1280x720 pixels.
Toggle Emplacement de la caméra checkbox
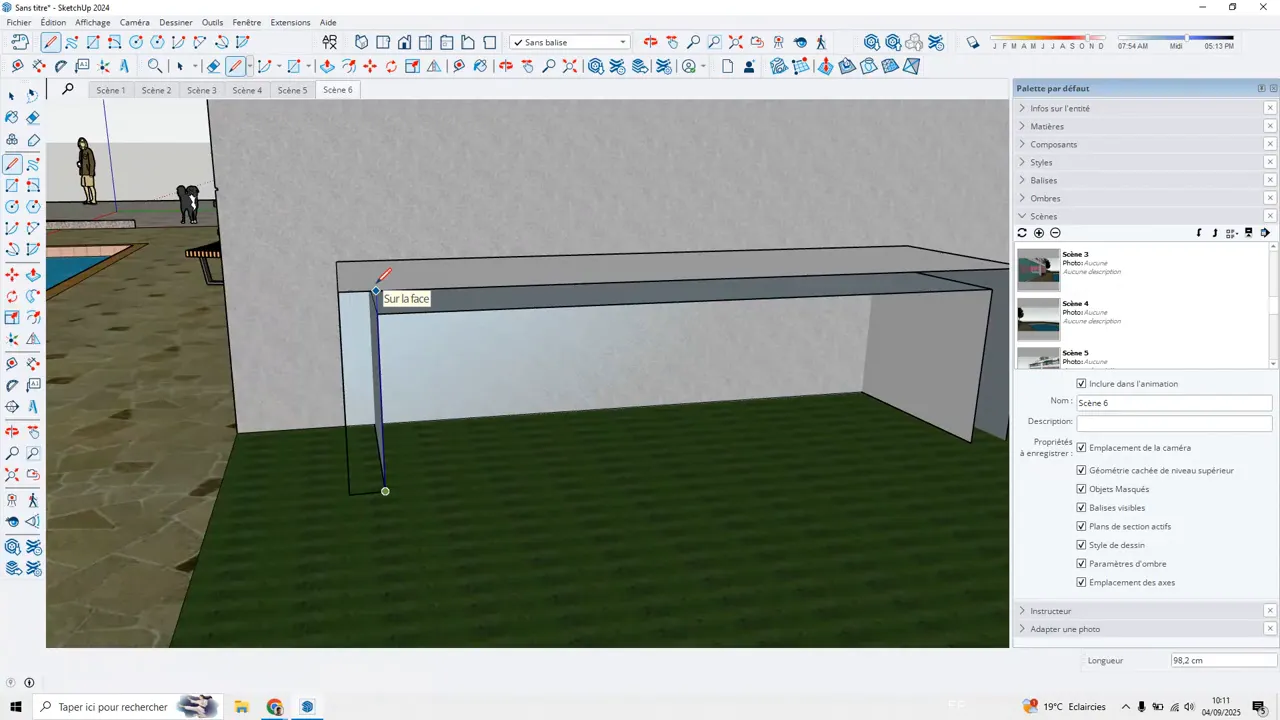(x=1081, y=448)
